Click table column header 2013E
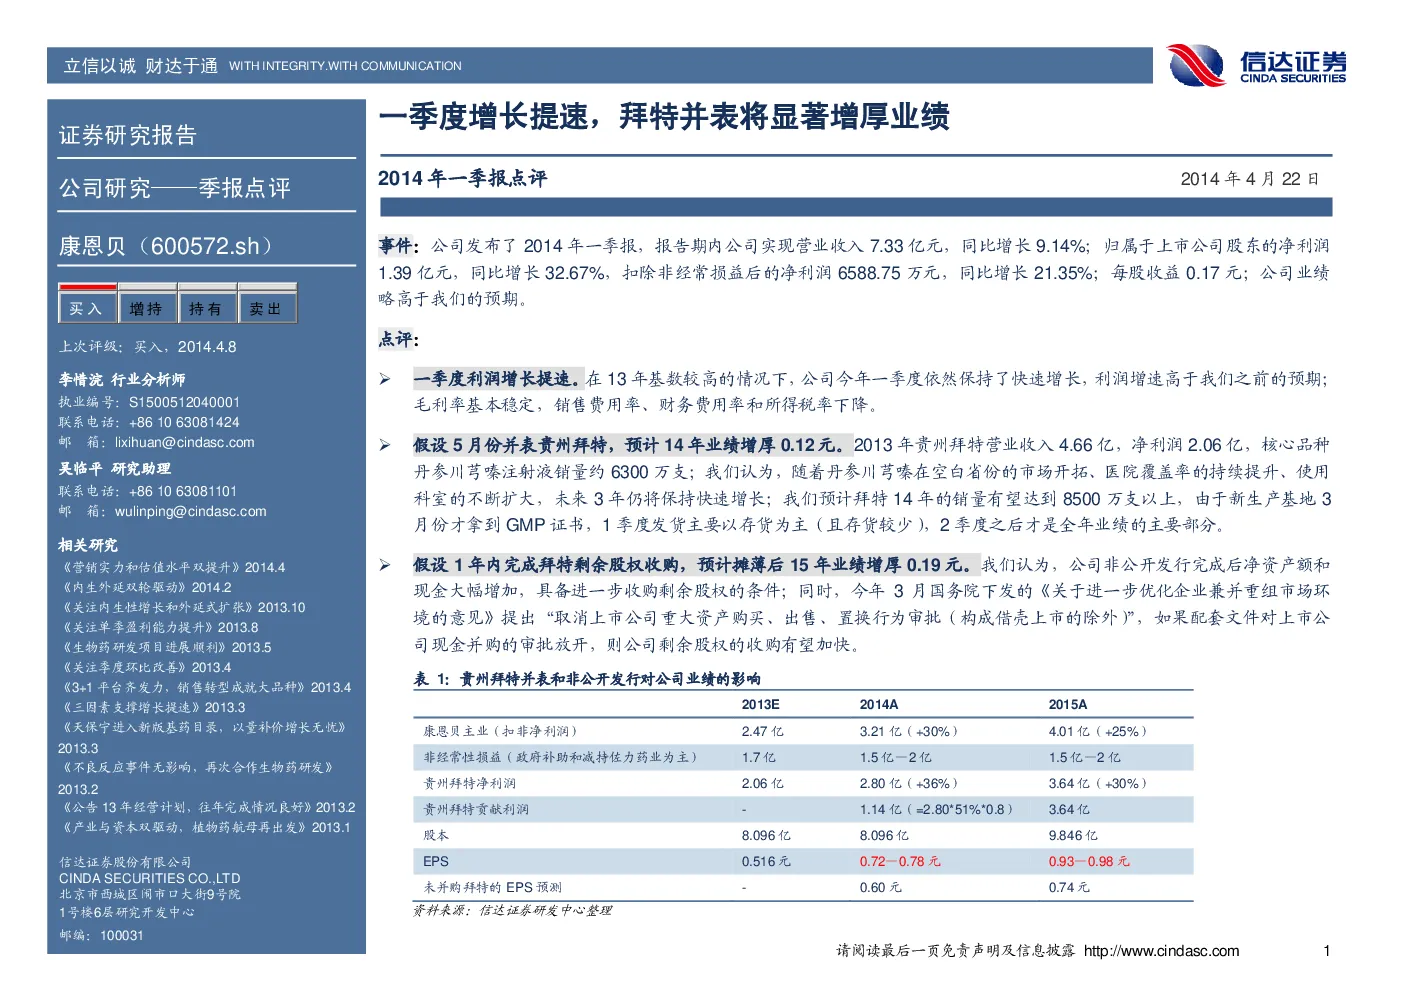Image resolution: width=1403 pixels, height=992 pixels. point(760,705)
